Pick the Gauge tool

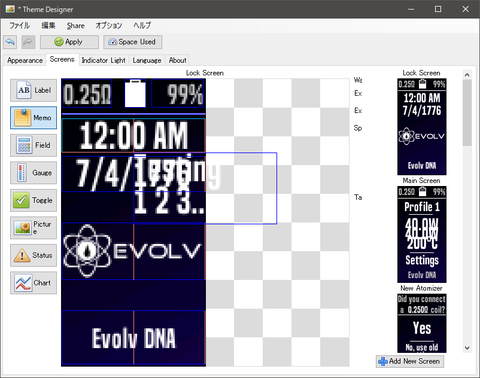pos(33,173)
